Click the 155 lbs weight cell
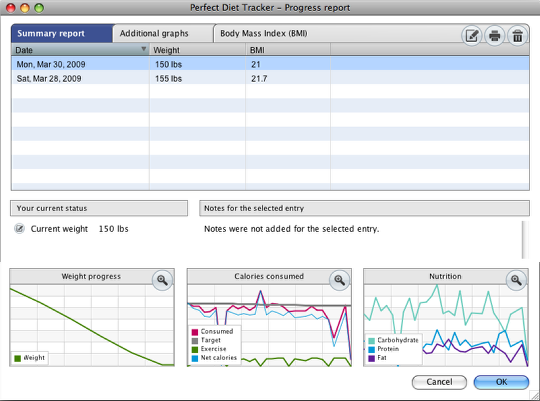 168,79
